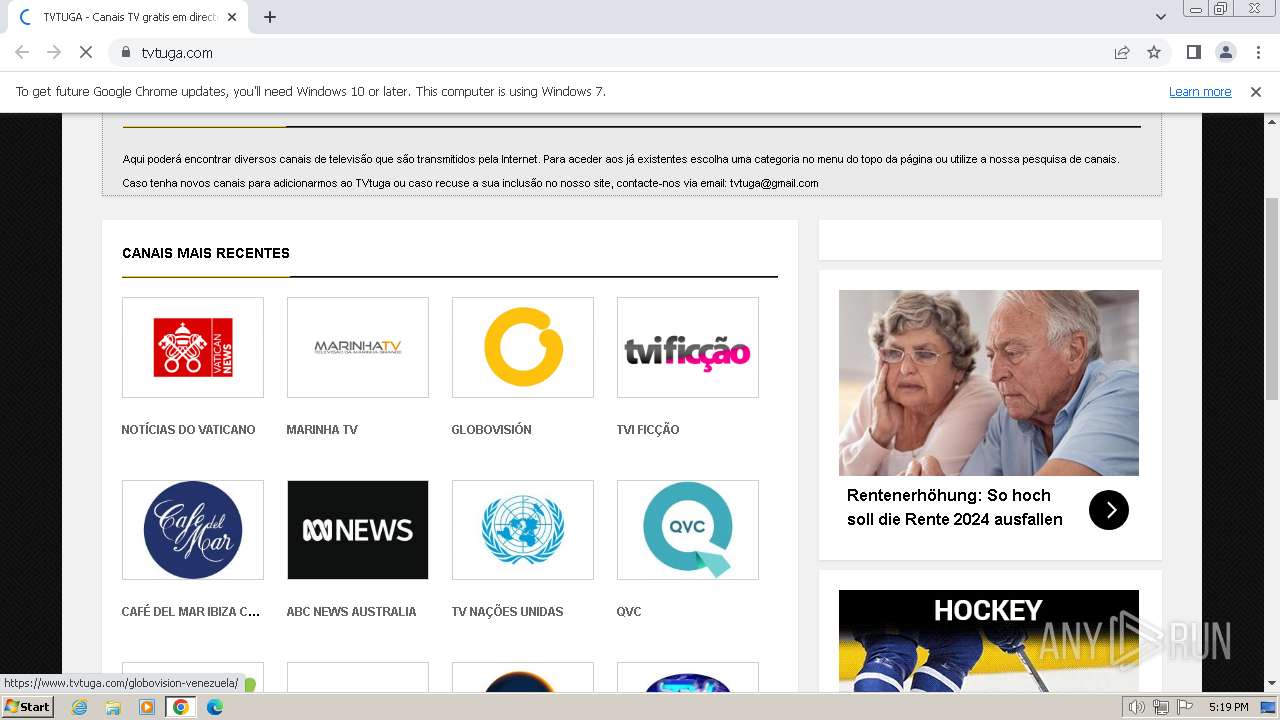Click the taskbar clock 5:19 PM
The width and height of the screenshot is (1280, 720).
pyautogui.click(x=1228, y=707)
